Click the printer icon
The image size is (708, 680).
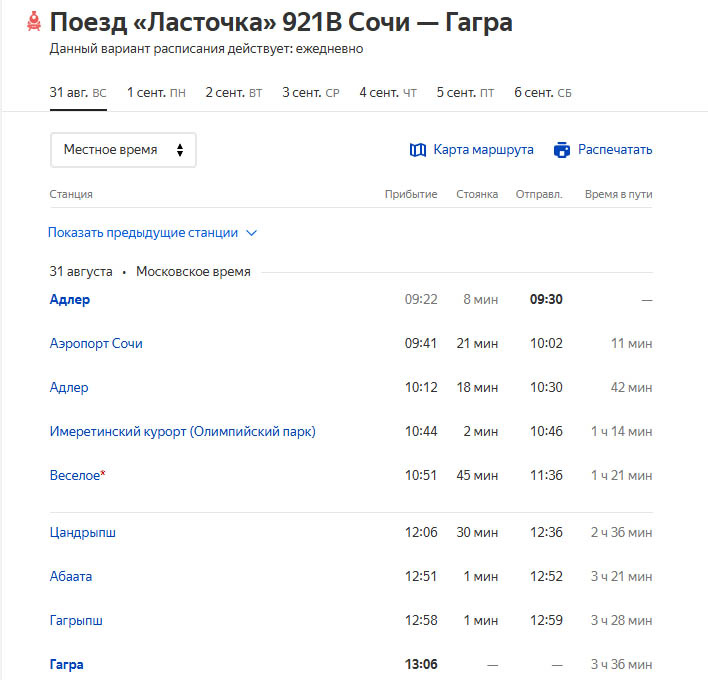click(562, 150)
